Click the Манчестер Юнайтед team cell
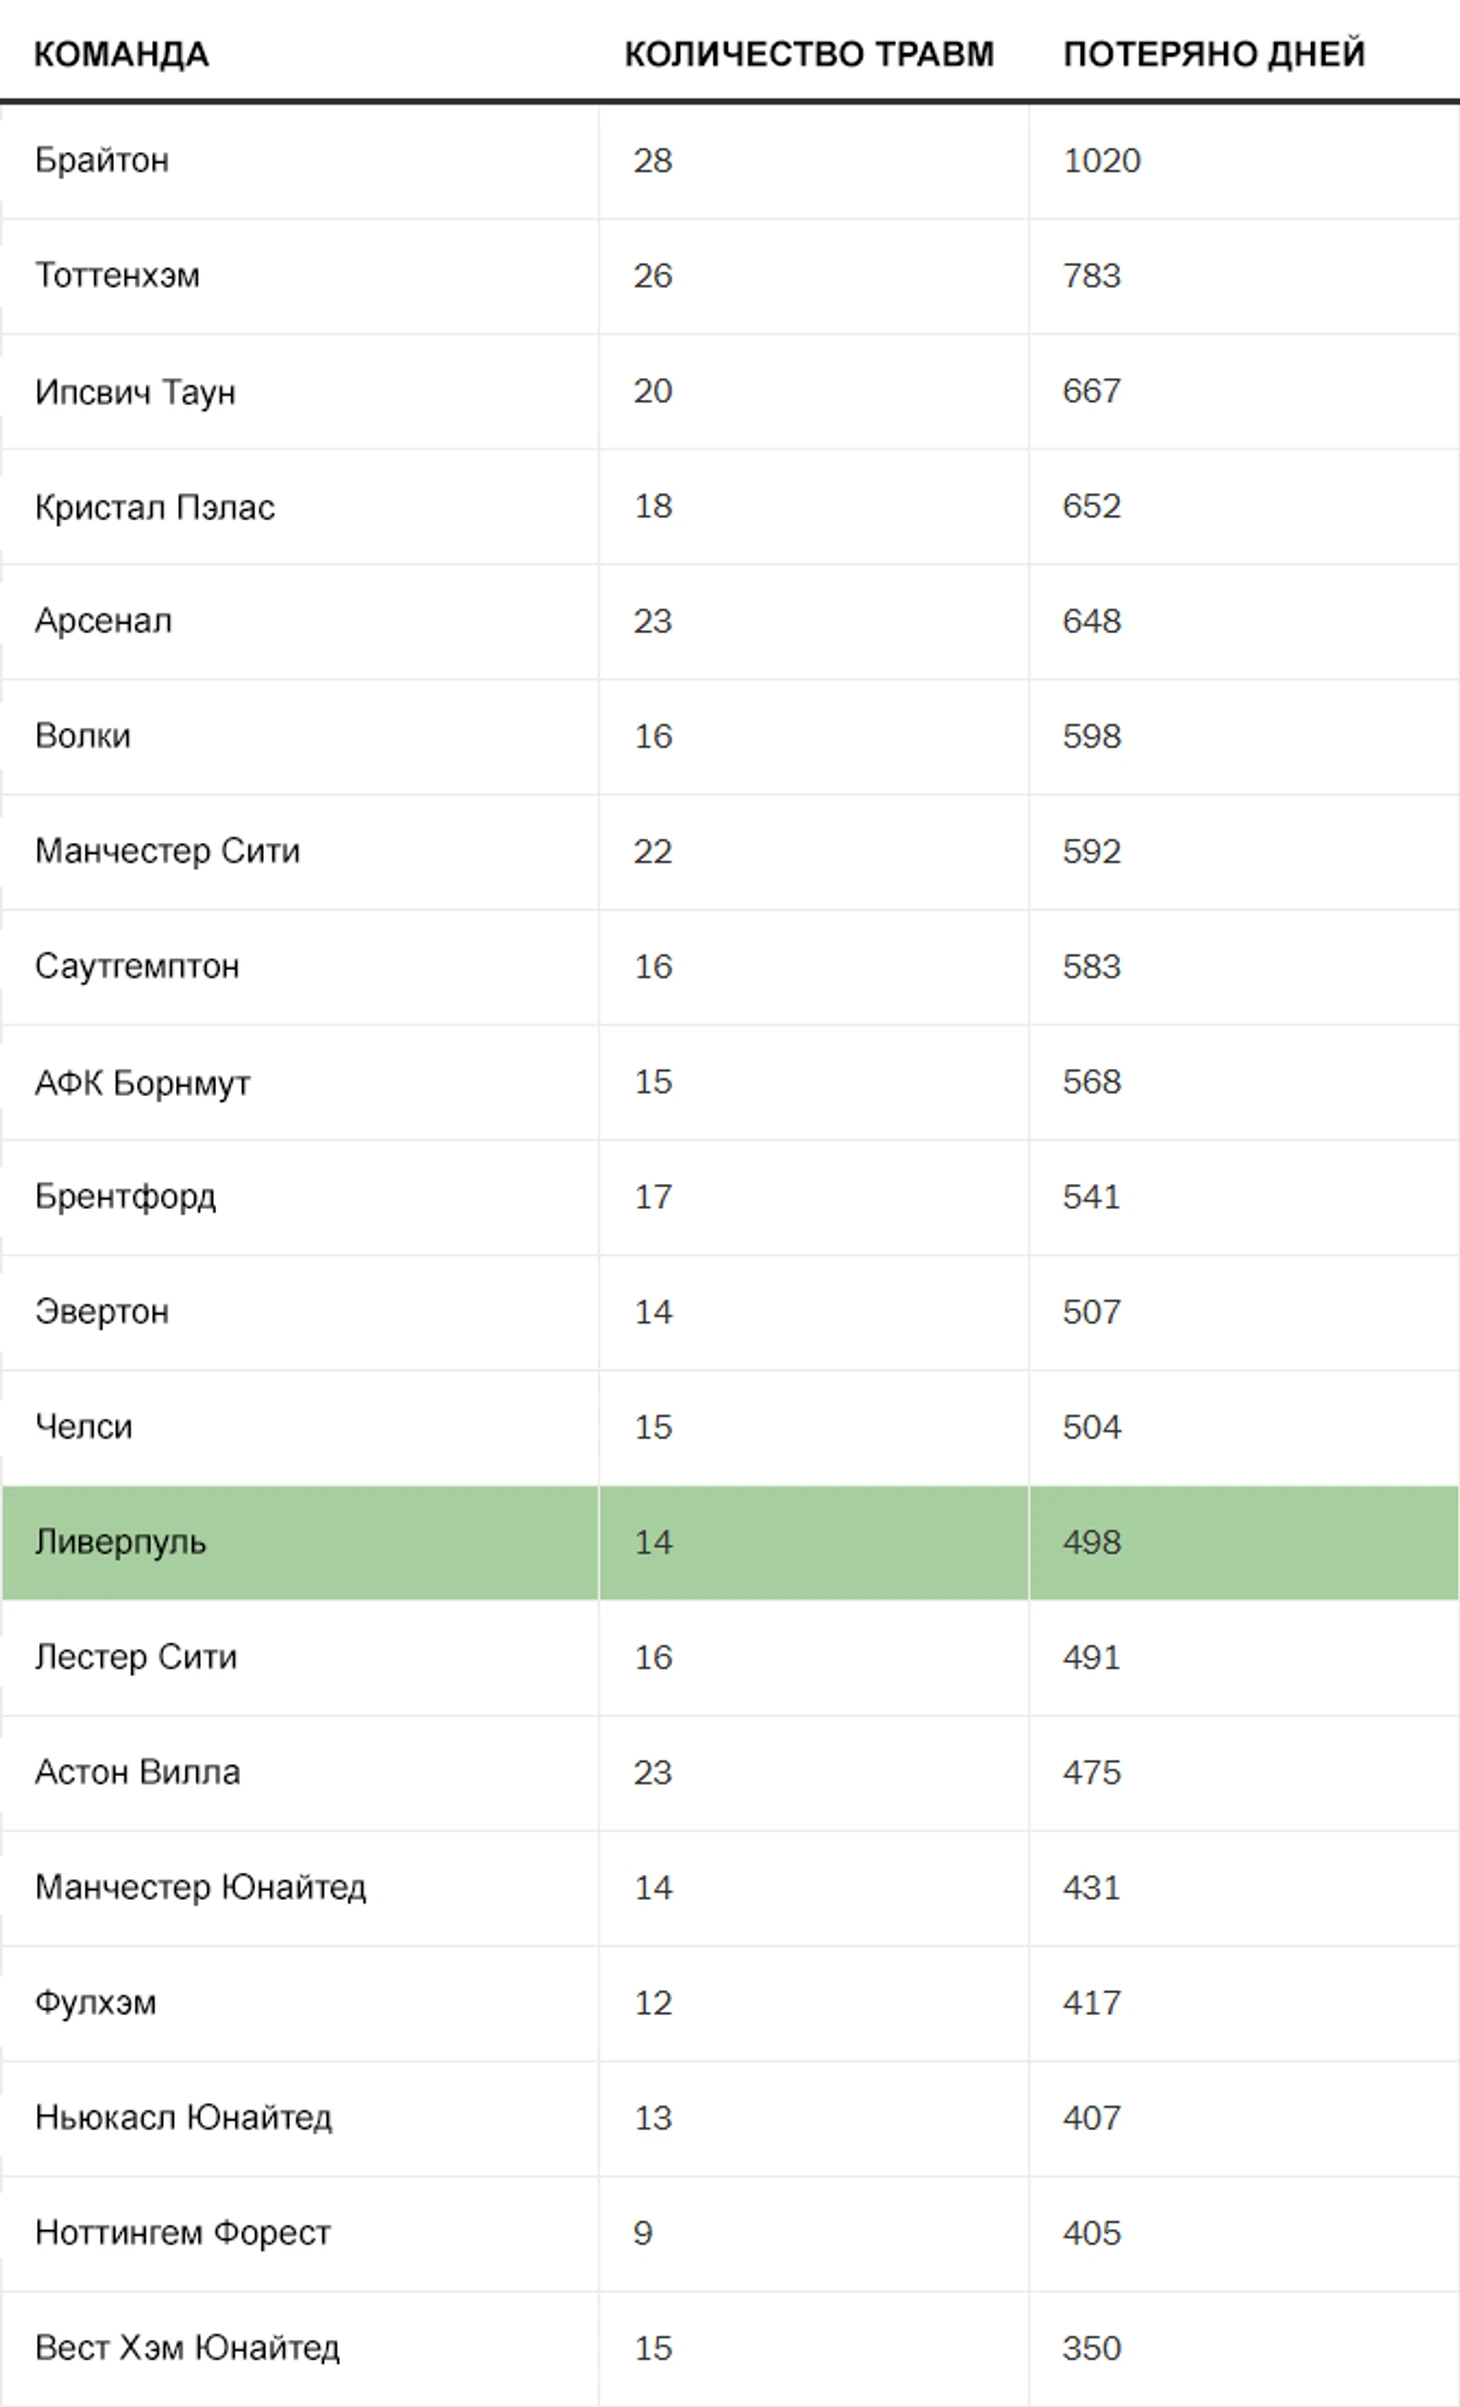 (x=200, y=1888)
